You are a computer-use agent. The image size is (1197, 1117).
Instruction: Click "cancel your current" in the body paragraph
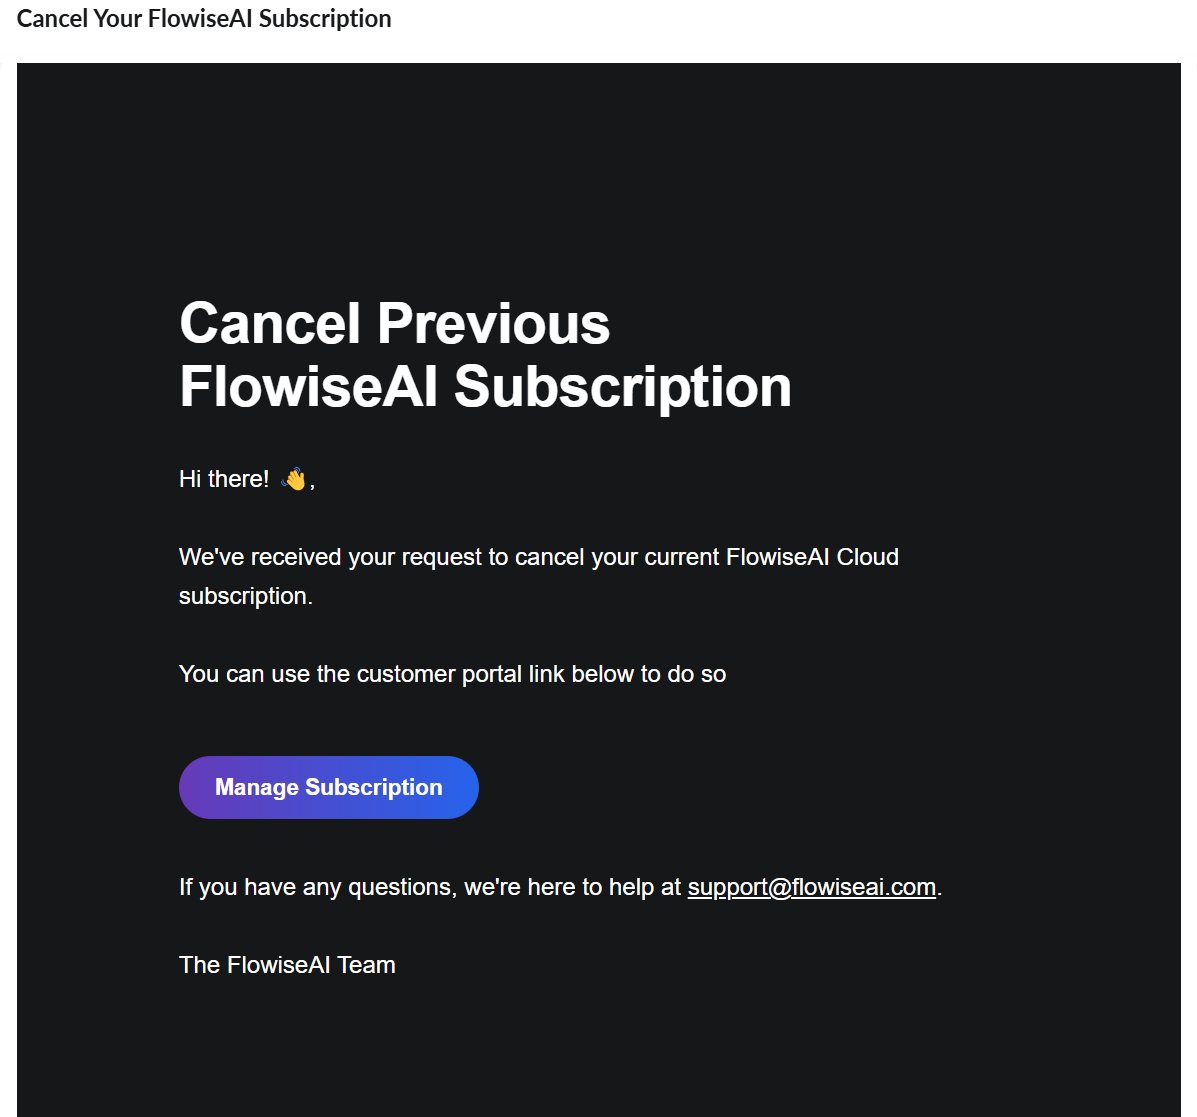pos(617,557)
